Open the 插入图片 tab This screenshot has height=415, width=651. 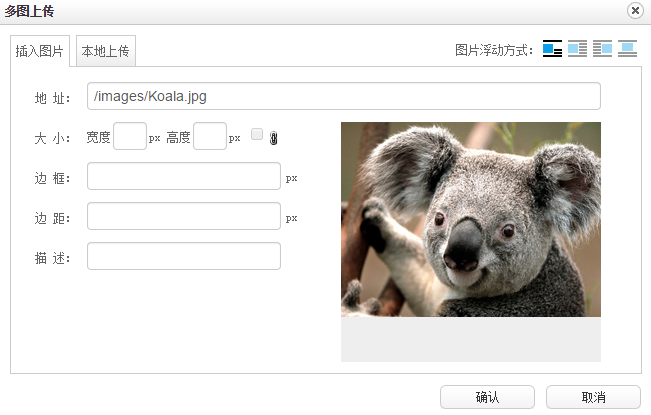(40, 51)
